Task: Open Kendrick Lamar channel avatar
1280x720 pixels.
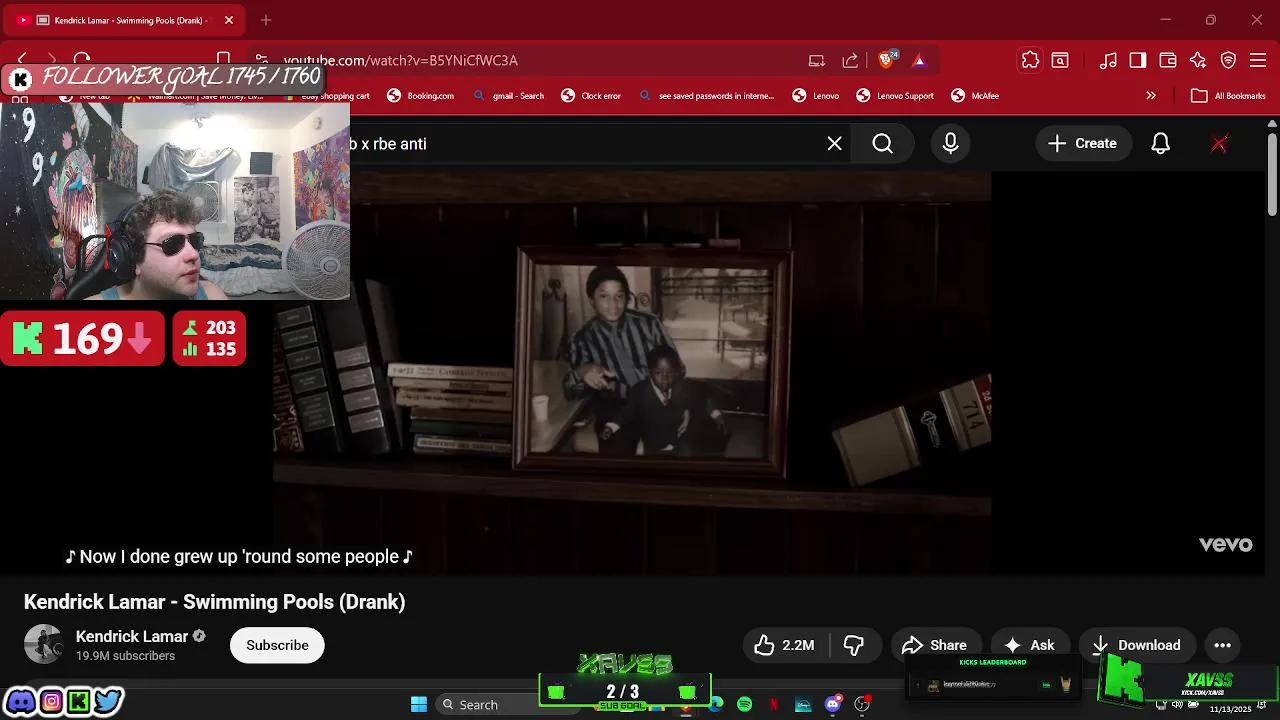Action: (44, 645)
